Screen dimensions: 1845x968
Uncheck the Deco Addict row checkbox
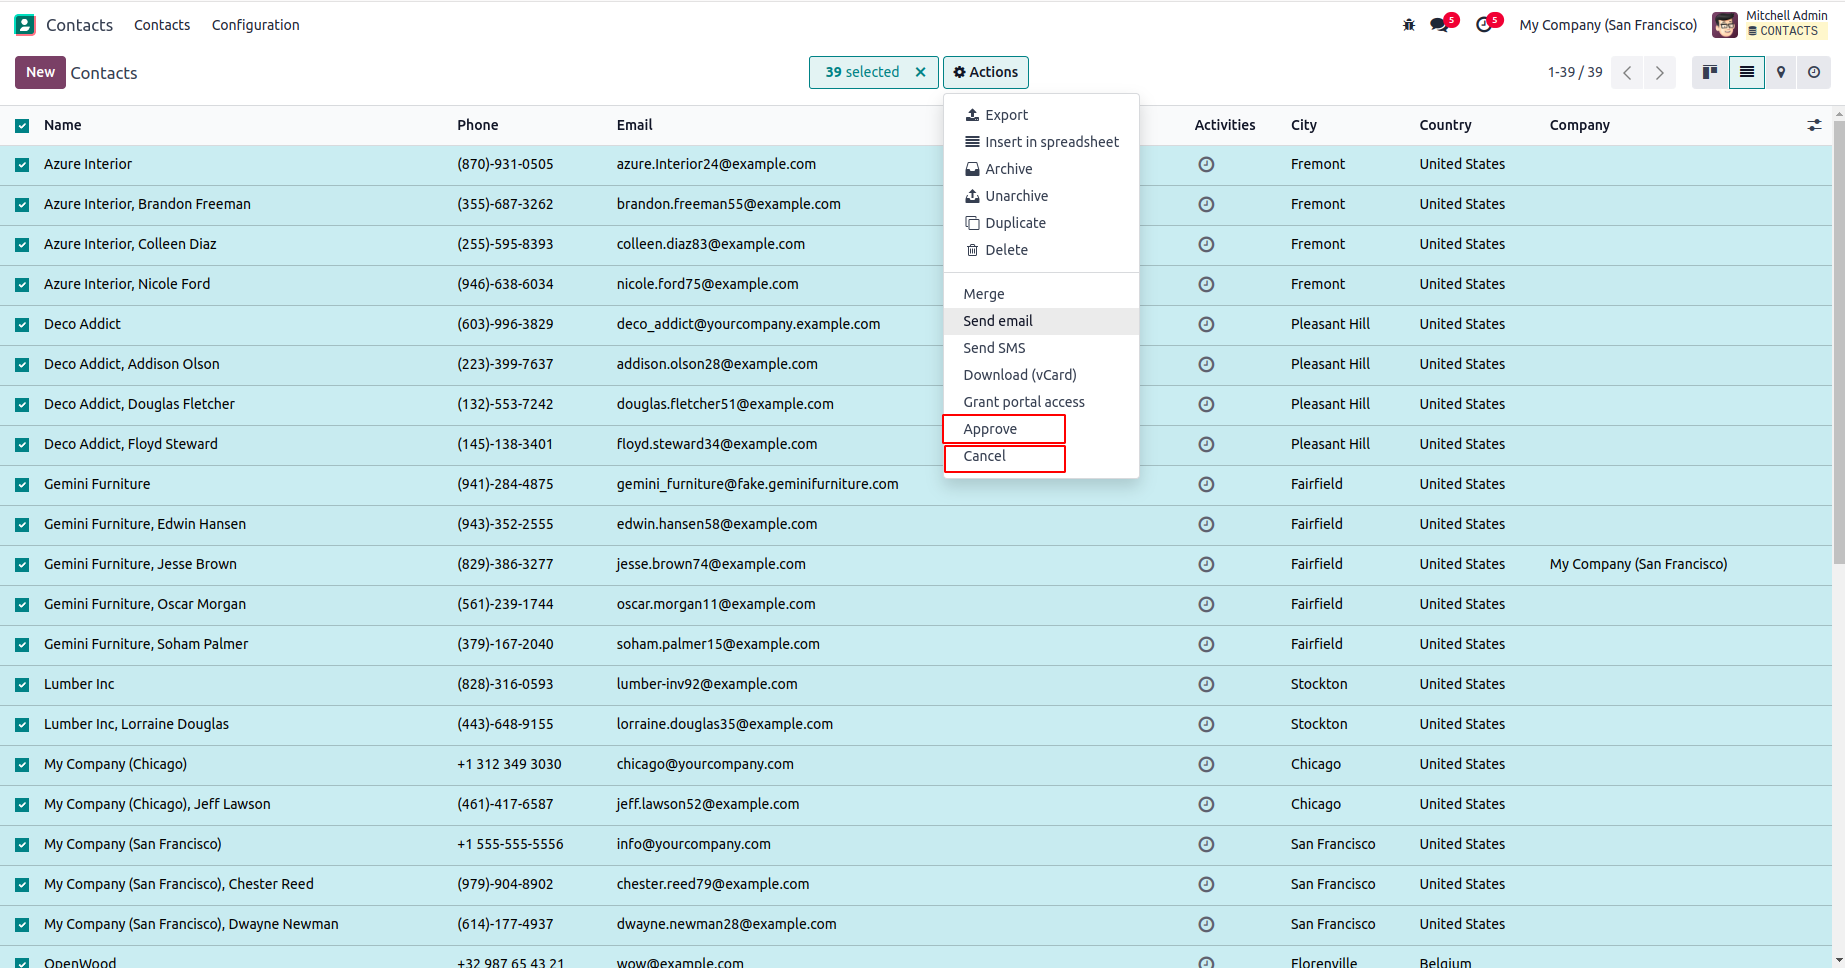point(22,324)
